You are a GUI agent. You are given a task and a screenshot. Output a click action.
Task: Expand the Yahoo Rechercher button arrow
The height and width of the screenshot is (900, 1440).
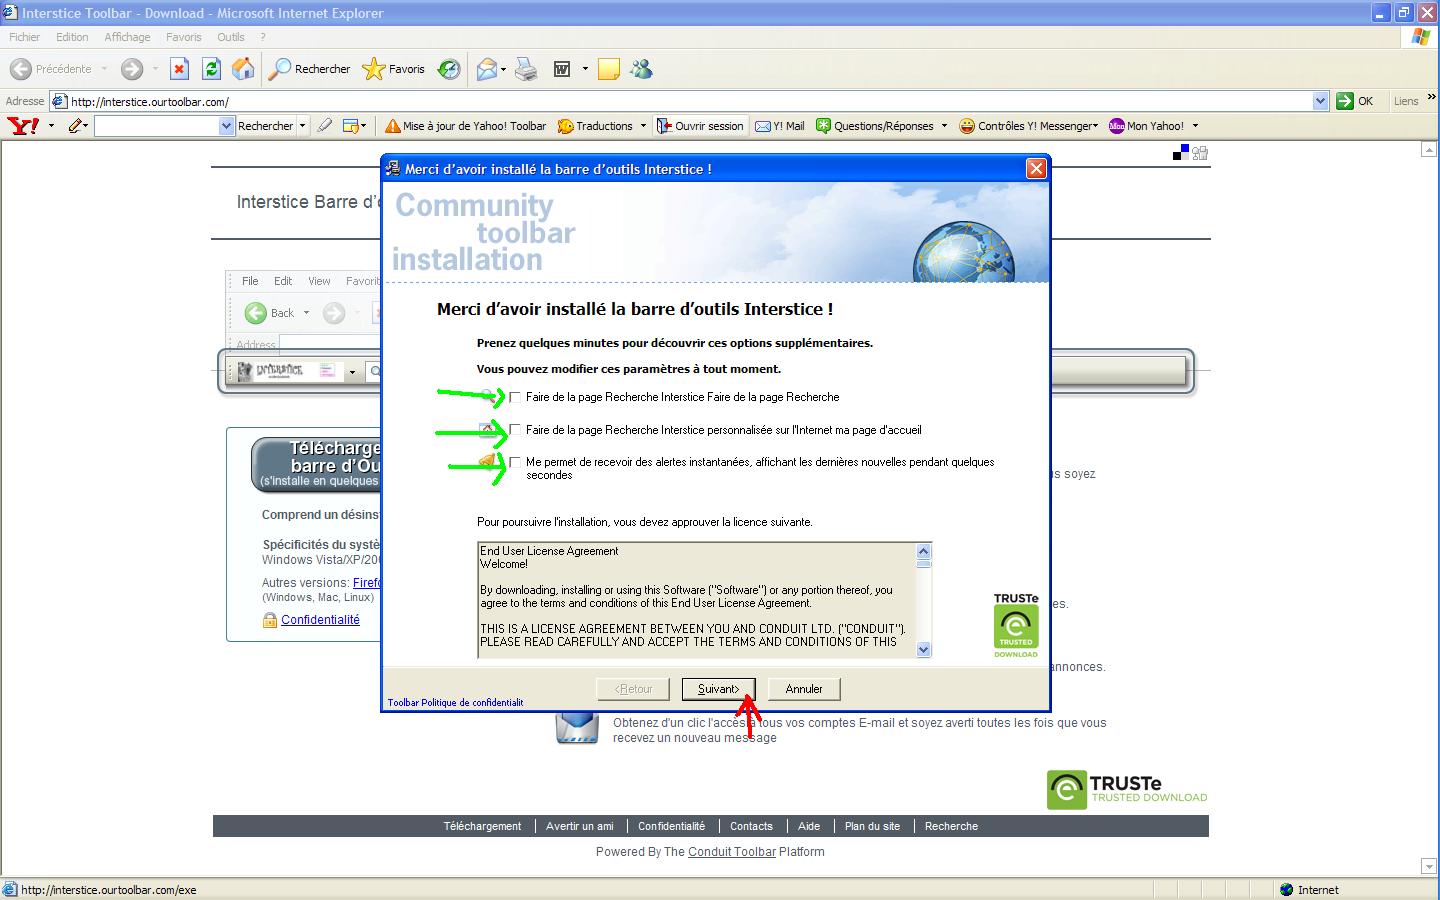click(302, 126)
